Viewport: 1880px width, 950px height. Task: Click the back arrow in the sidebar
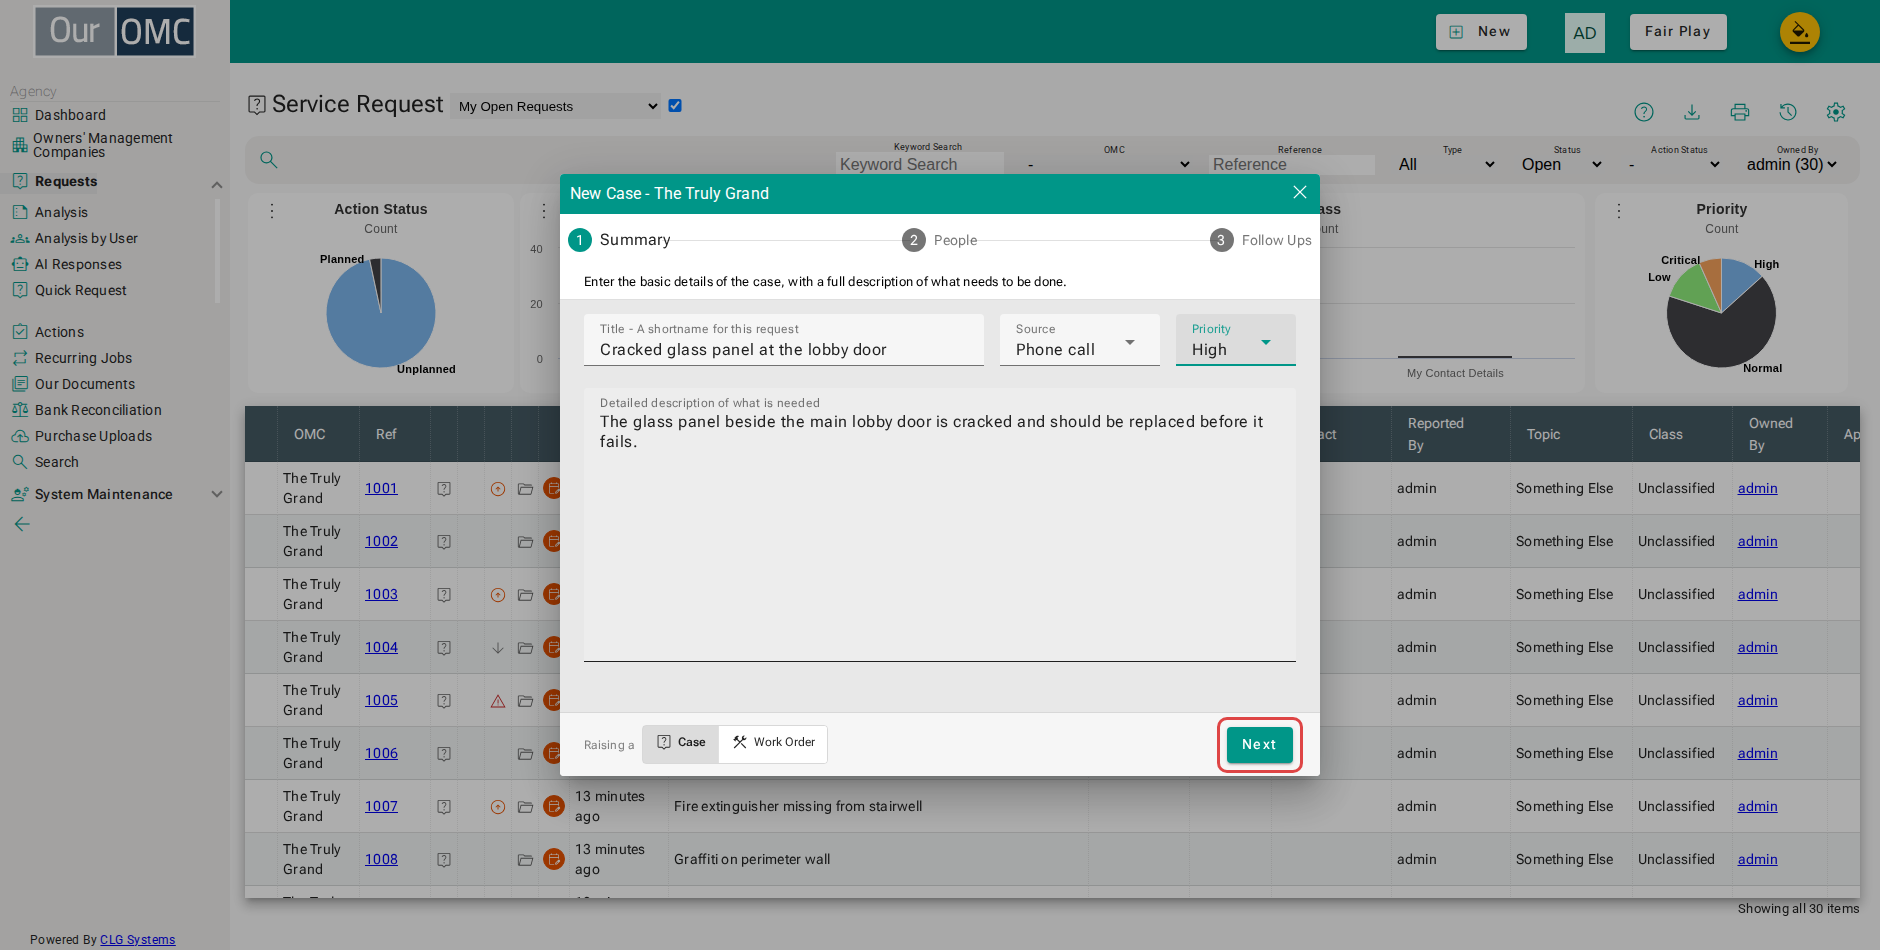tap(22, 524)
